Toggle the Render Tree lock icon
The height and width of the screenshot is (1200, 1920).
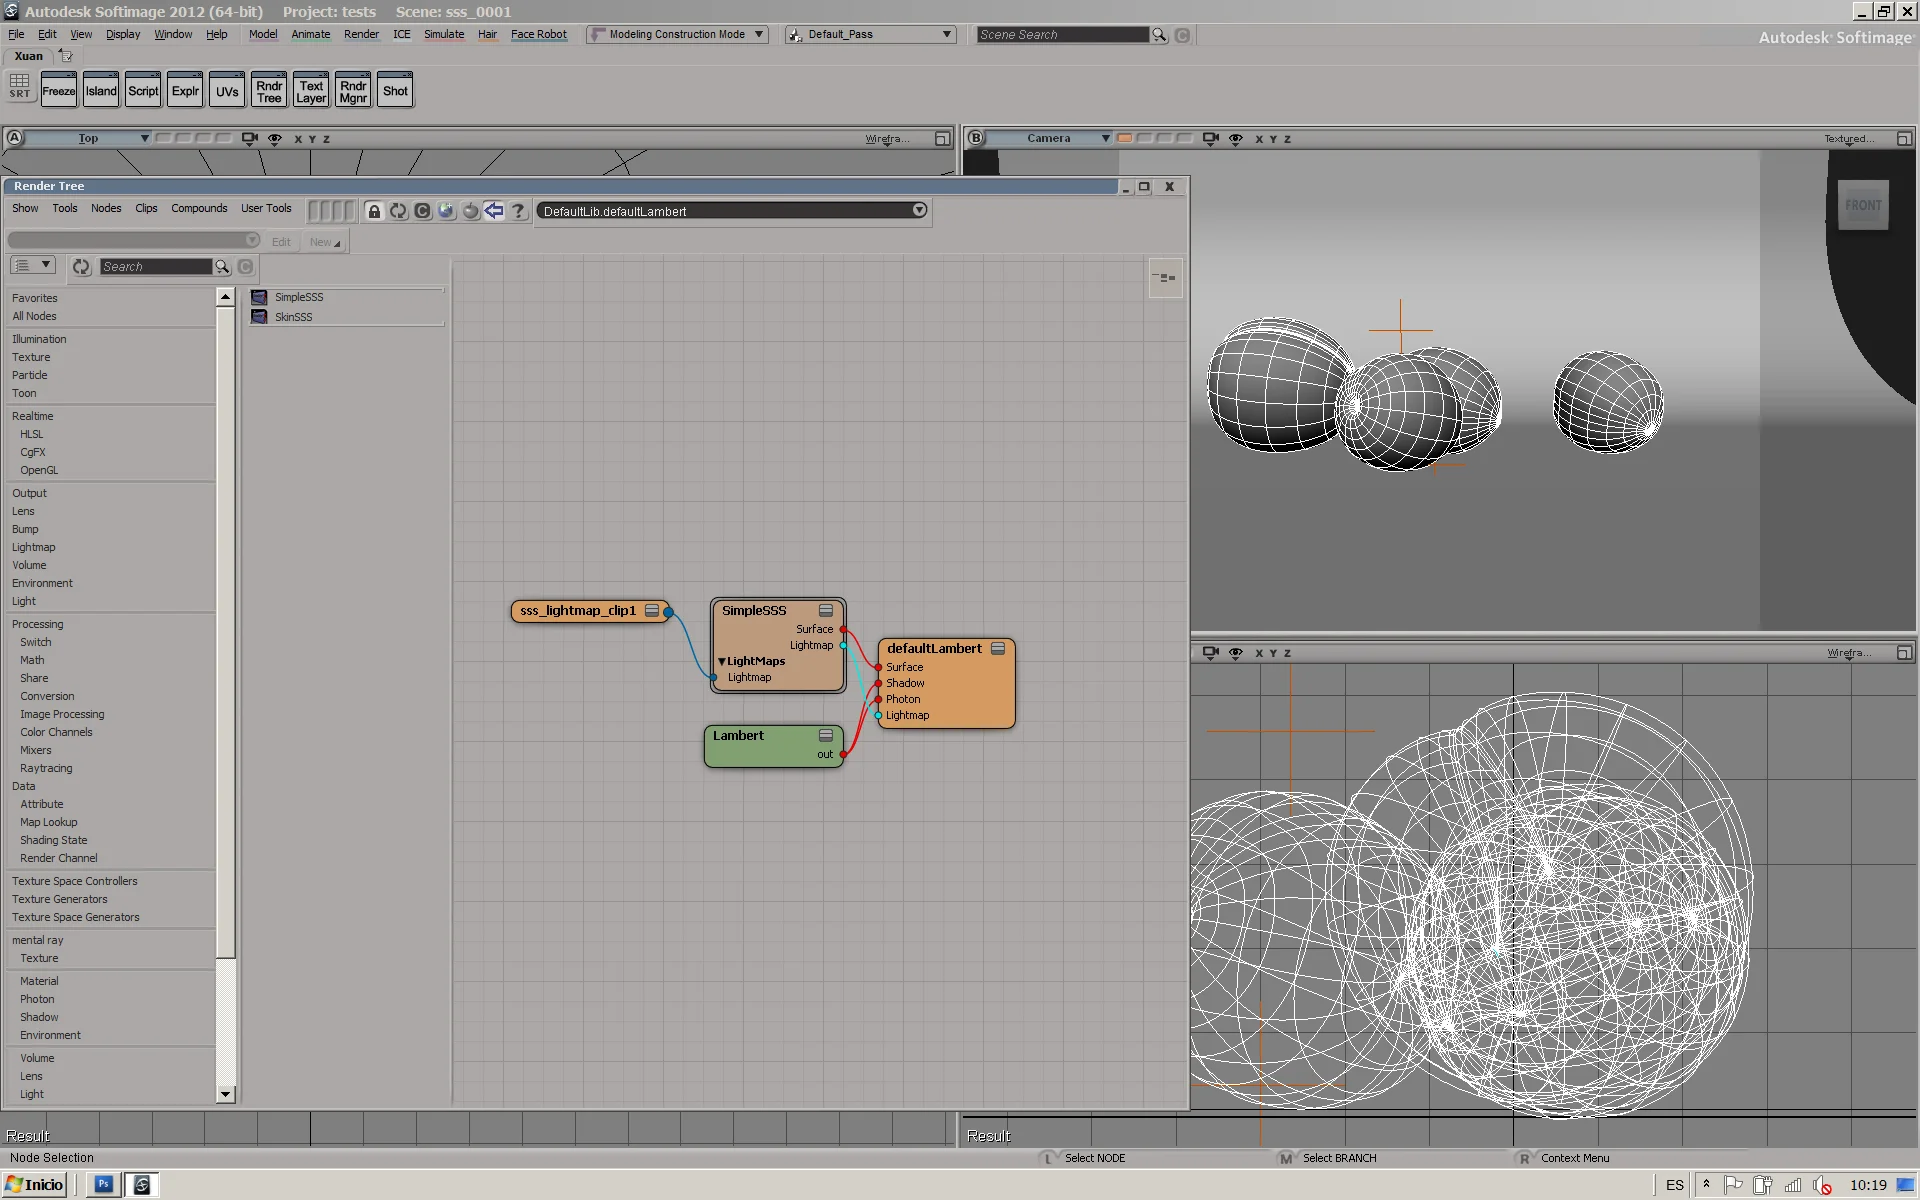tap(374, 211)
